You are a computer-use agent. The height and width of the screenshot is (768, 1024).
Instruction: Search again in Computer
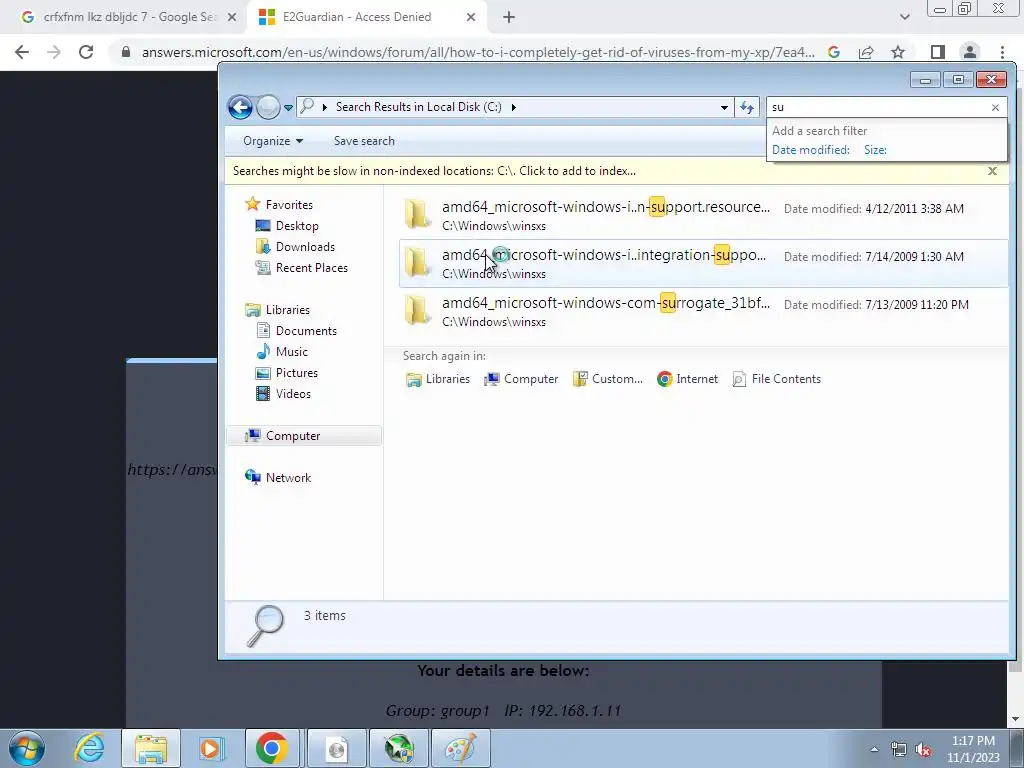click(x=521, y=379)
